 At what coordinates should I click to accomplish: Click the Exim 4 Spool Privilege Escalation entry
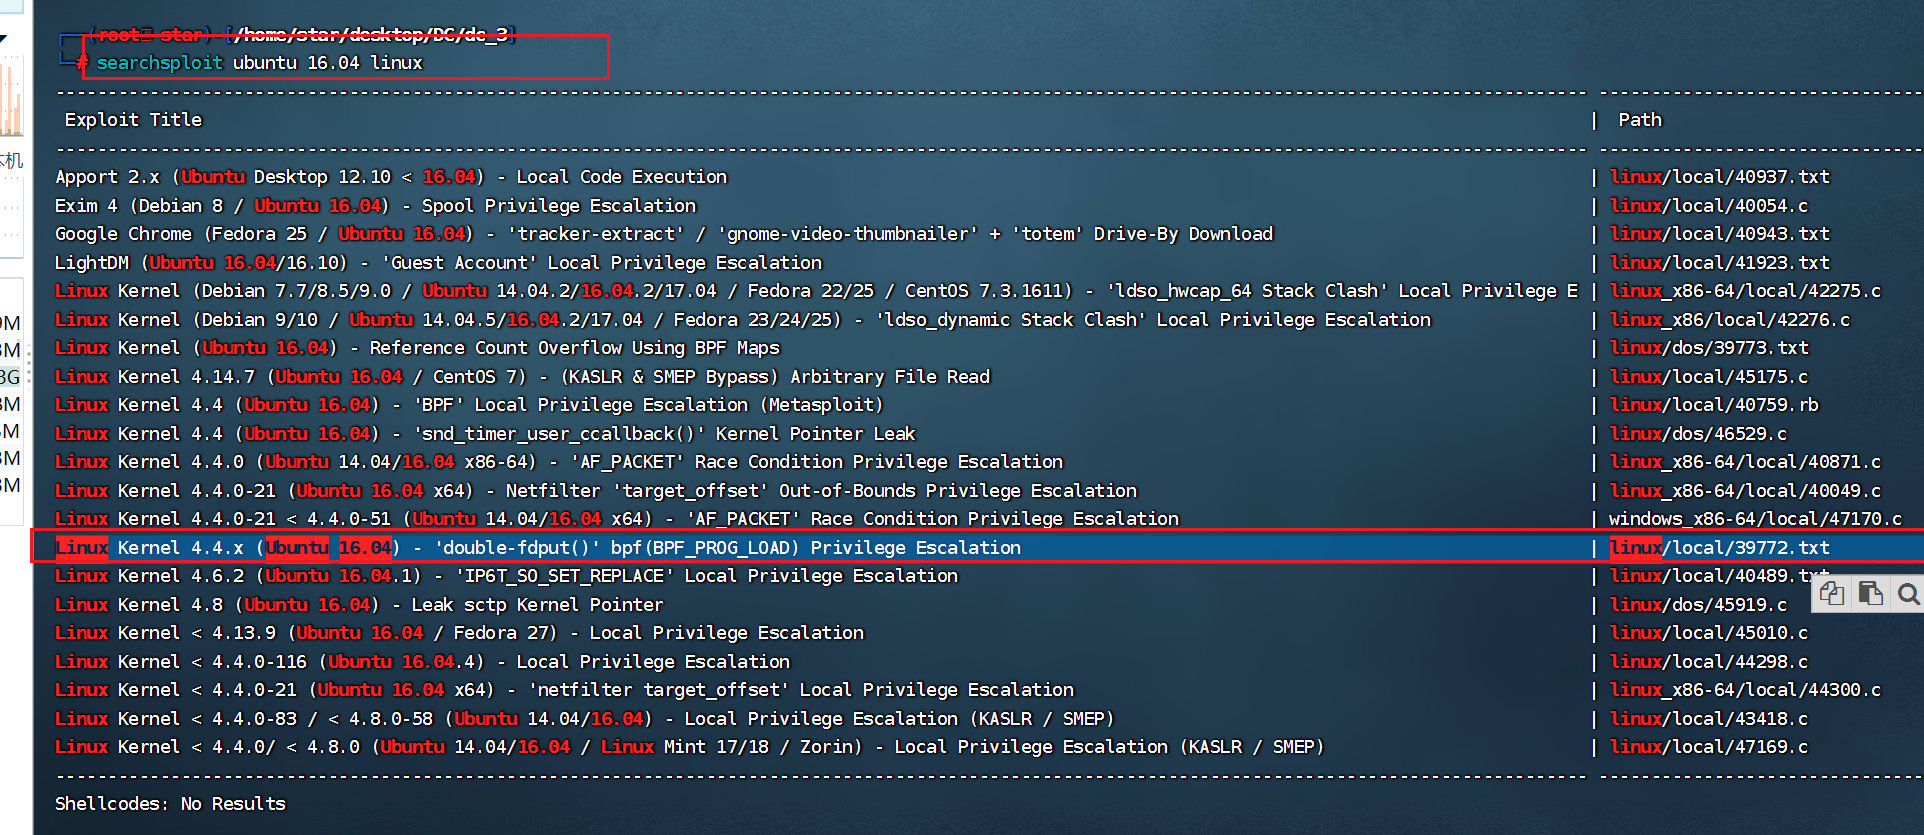[375, 206]
